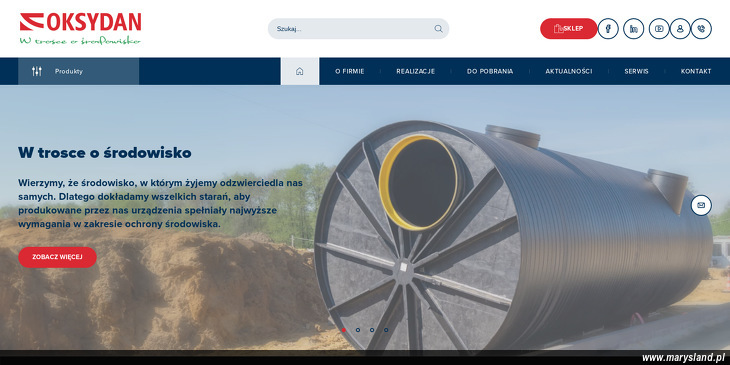Screen dimensions: 730x365
Task: Go to the home icon tab
Action: pos(300,71)
